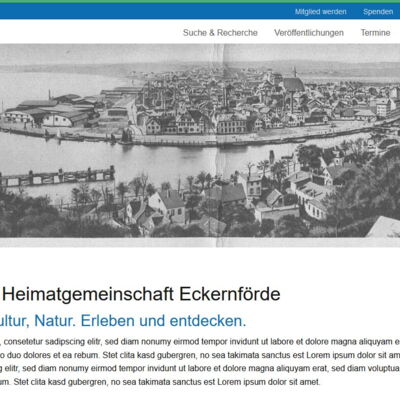Click the first line of lorem ipsum paragraph
Viewport: 400px width, 400px height.
[x=200, y=342]
